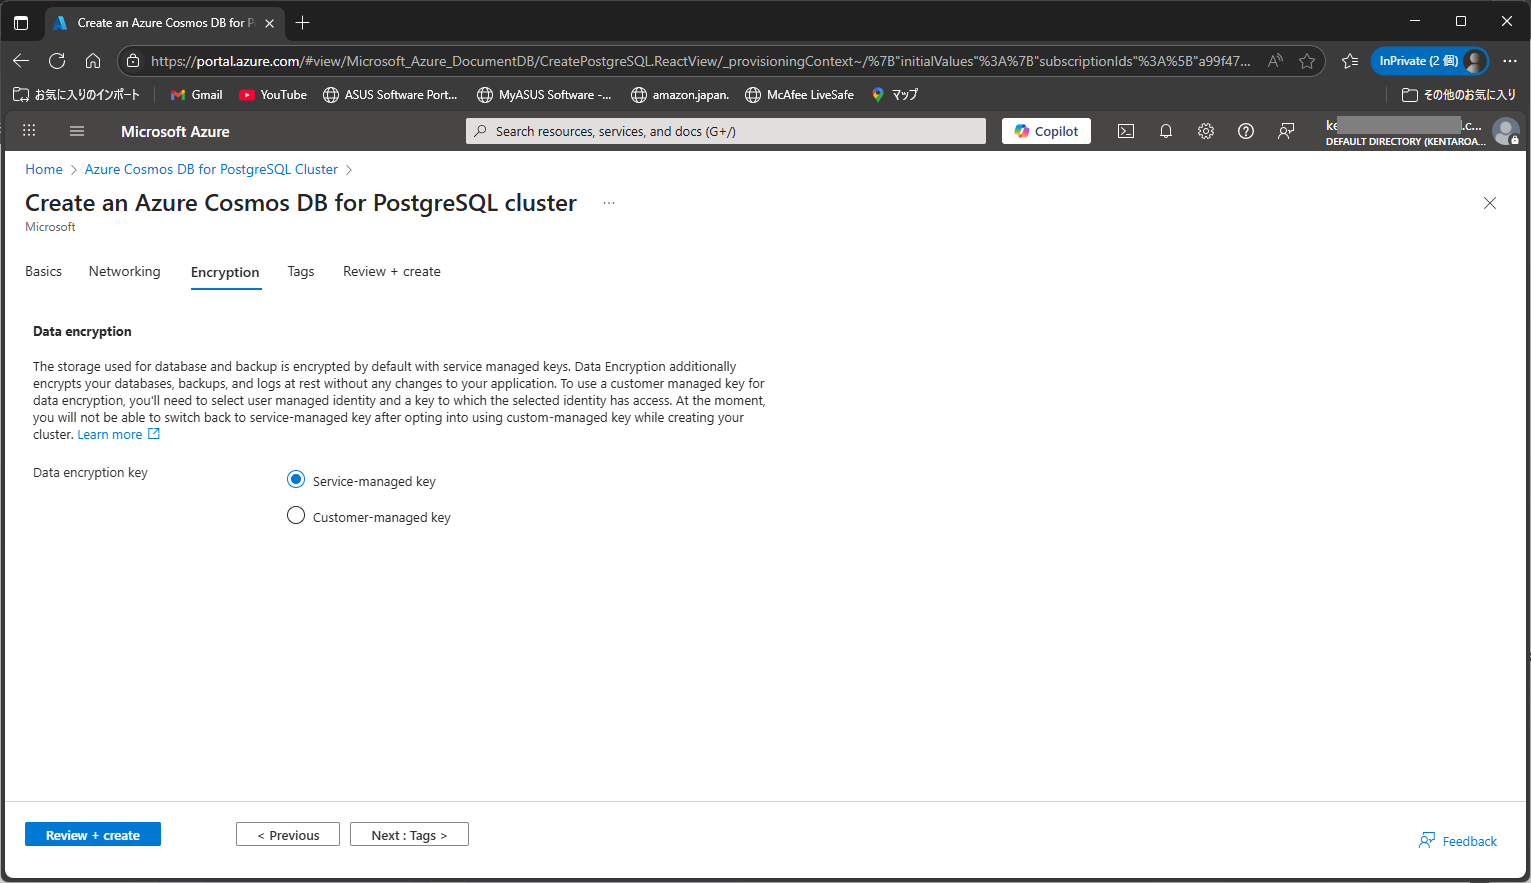Screen dimensions: 1531x883
Task: Click the account avatar icon
Action: click(1507, 131)
